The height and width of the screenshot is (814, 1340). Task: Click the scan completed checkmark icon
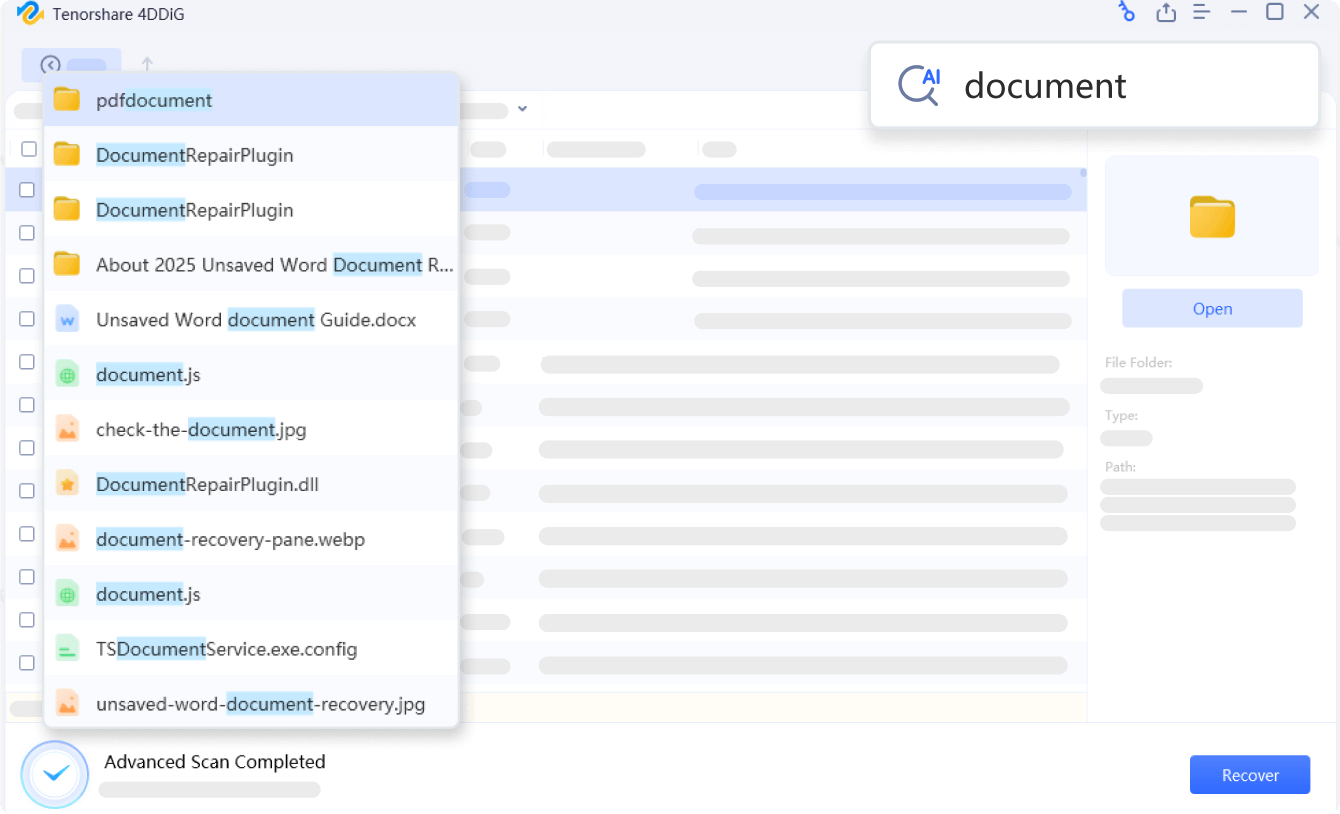(x=55, y=774)
